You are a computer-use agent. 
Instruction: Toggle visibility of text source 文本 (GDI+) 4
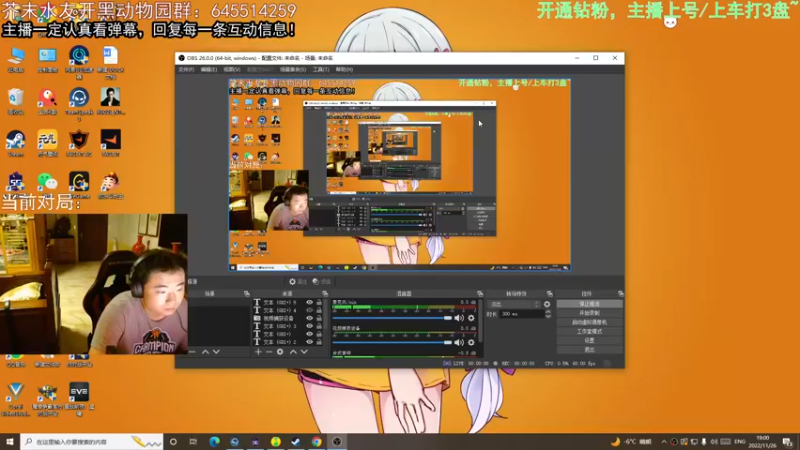point(309,310)
